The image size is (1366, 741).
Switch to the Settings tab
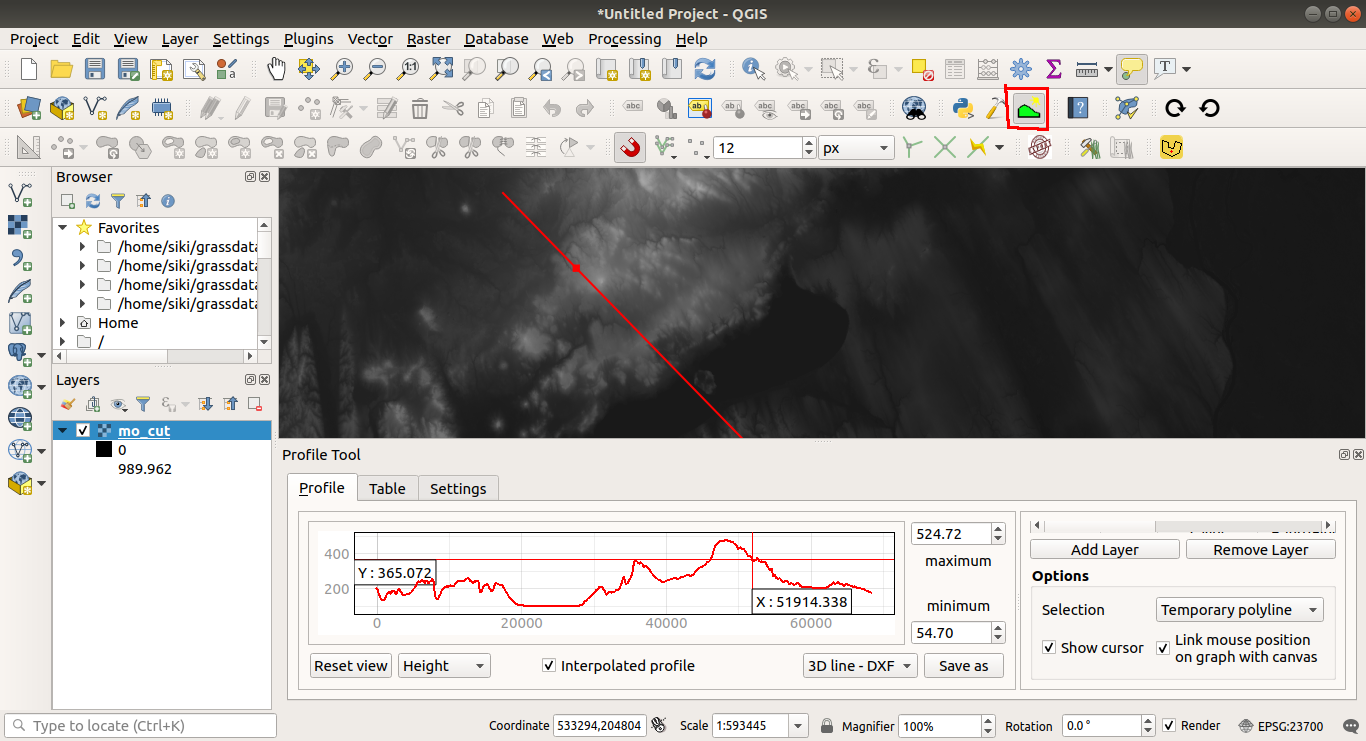458,489
